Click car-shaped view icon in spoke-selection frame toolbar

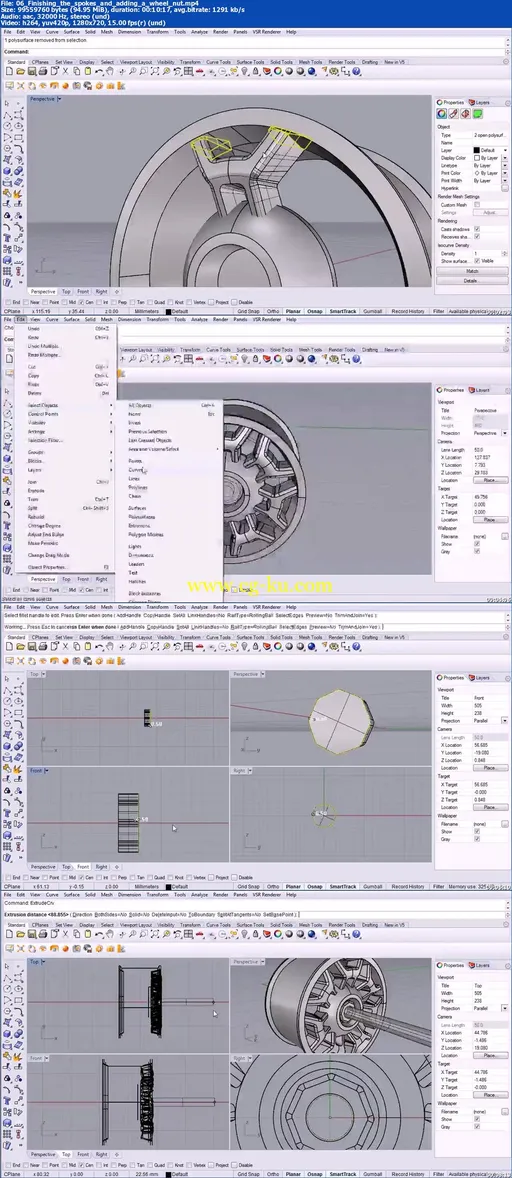pos(199,71)
